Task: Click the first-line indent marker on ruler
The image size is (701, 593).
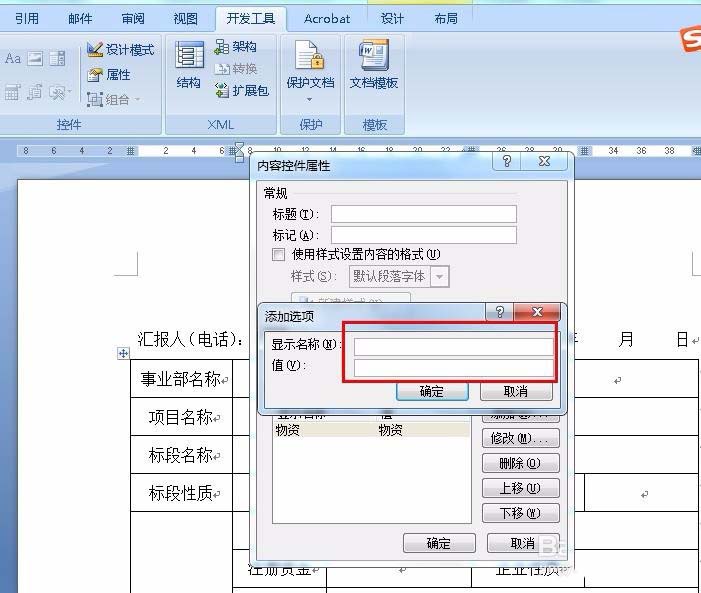Action: click(239, 146)
